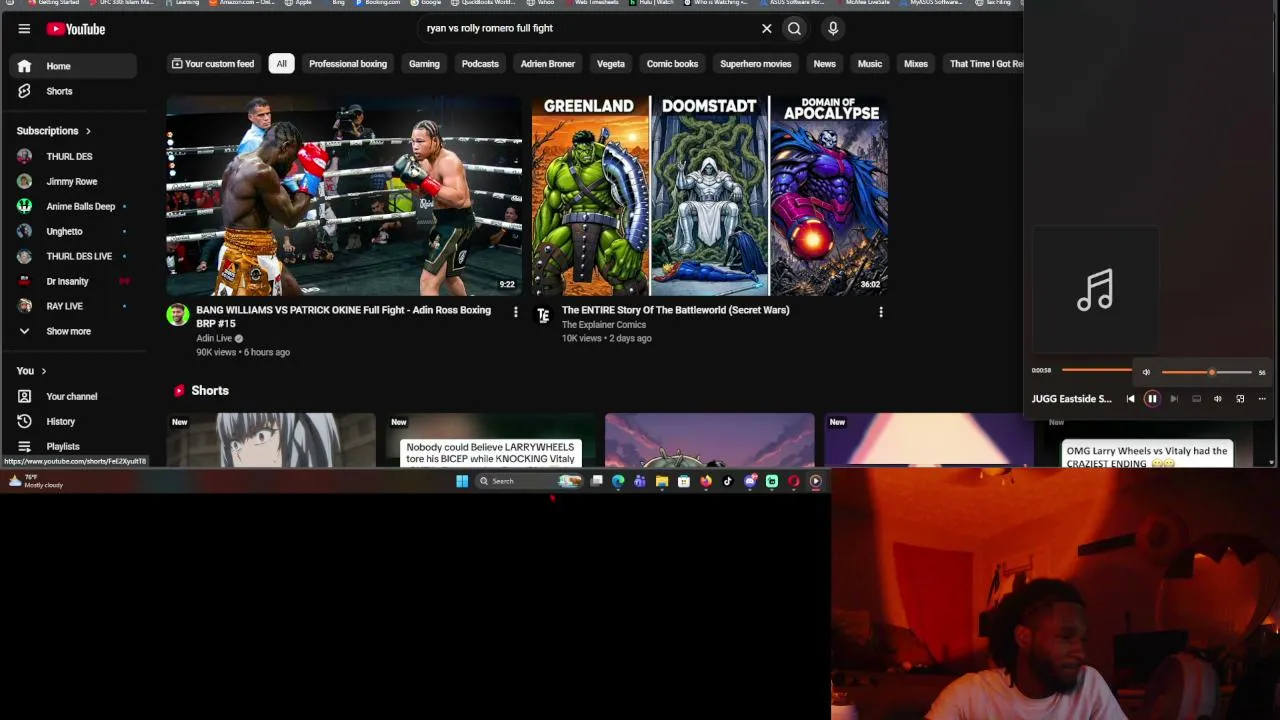Expand the Subscriptions section

54,131
